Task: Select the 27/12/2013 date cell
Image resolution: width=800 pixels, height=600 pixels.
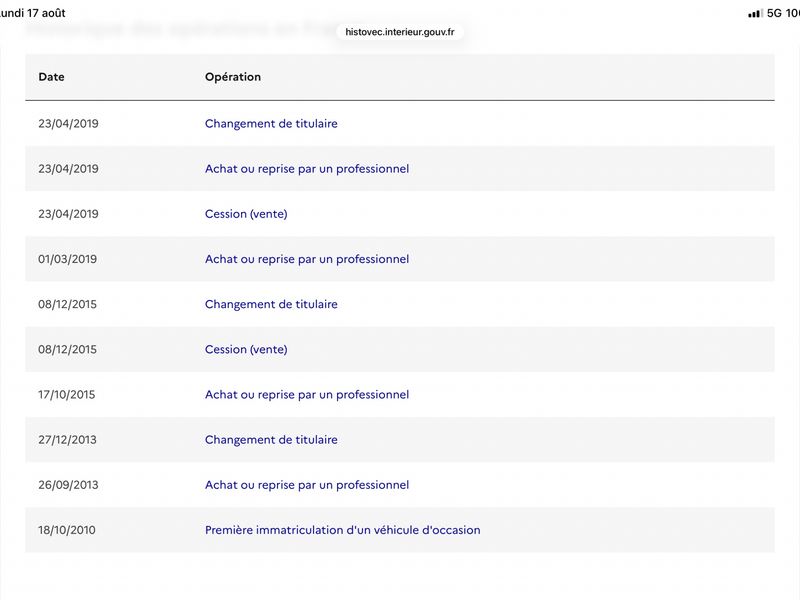Action: (x=67, y=440)
